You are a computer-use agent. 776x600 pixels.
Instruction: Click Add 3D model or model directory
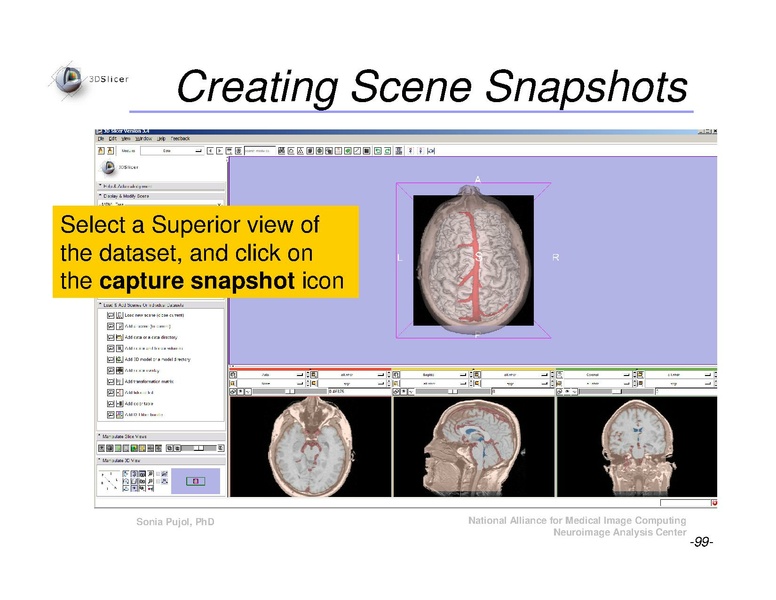click(x=157, y=359)
